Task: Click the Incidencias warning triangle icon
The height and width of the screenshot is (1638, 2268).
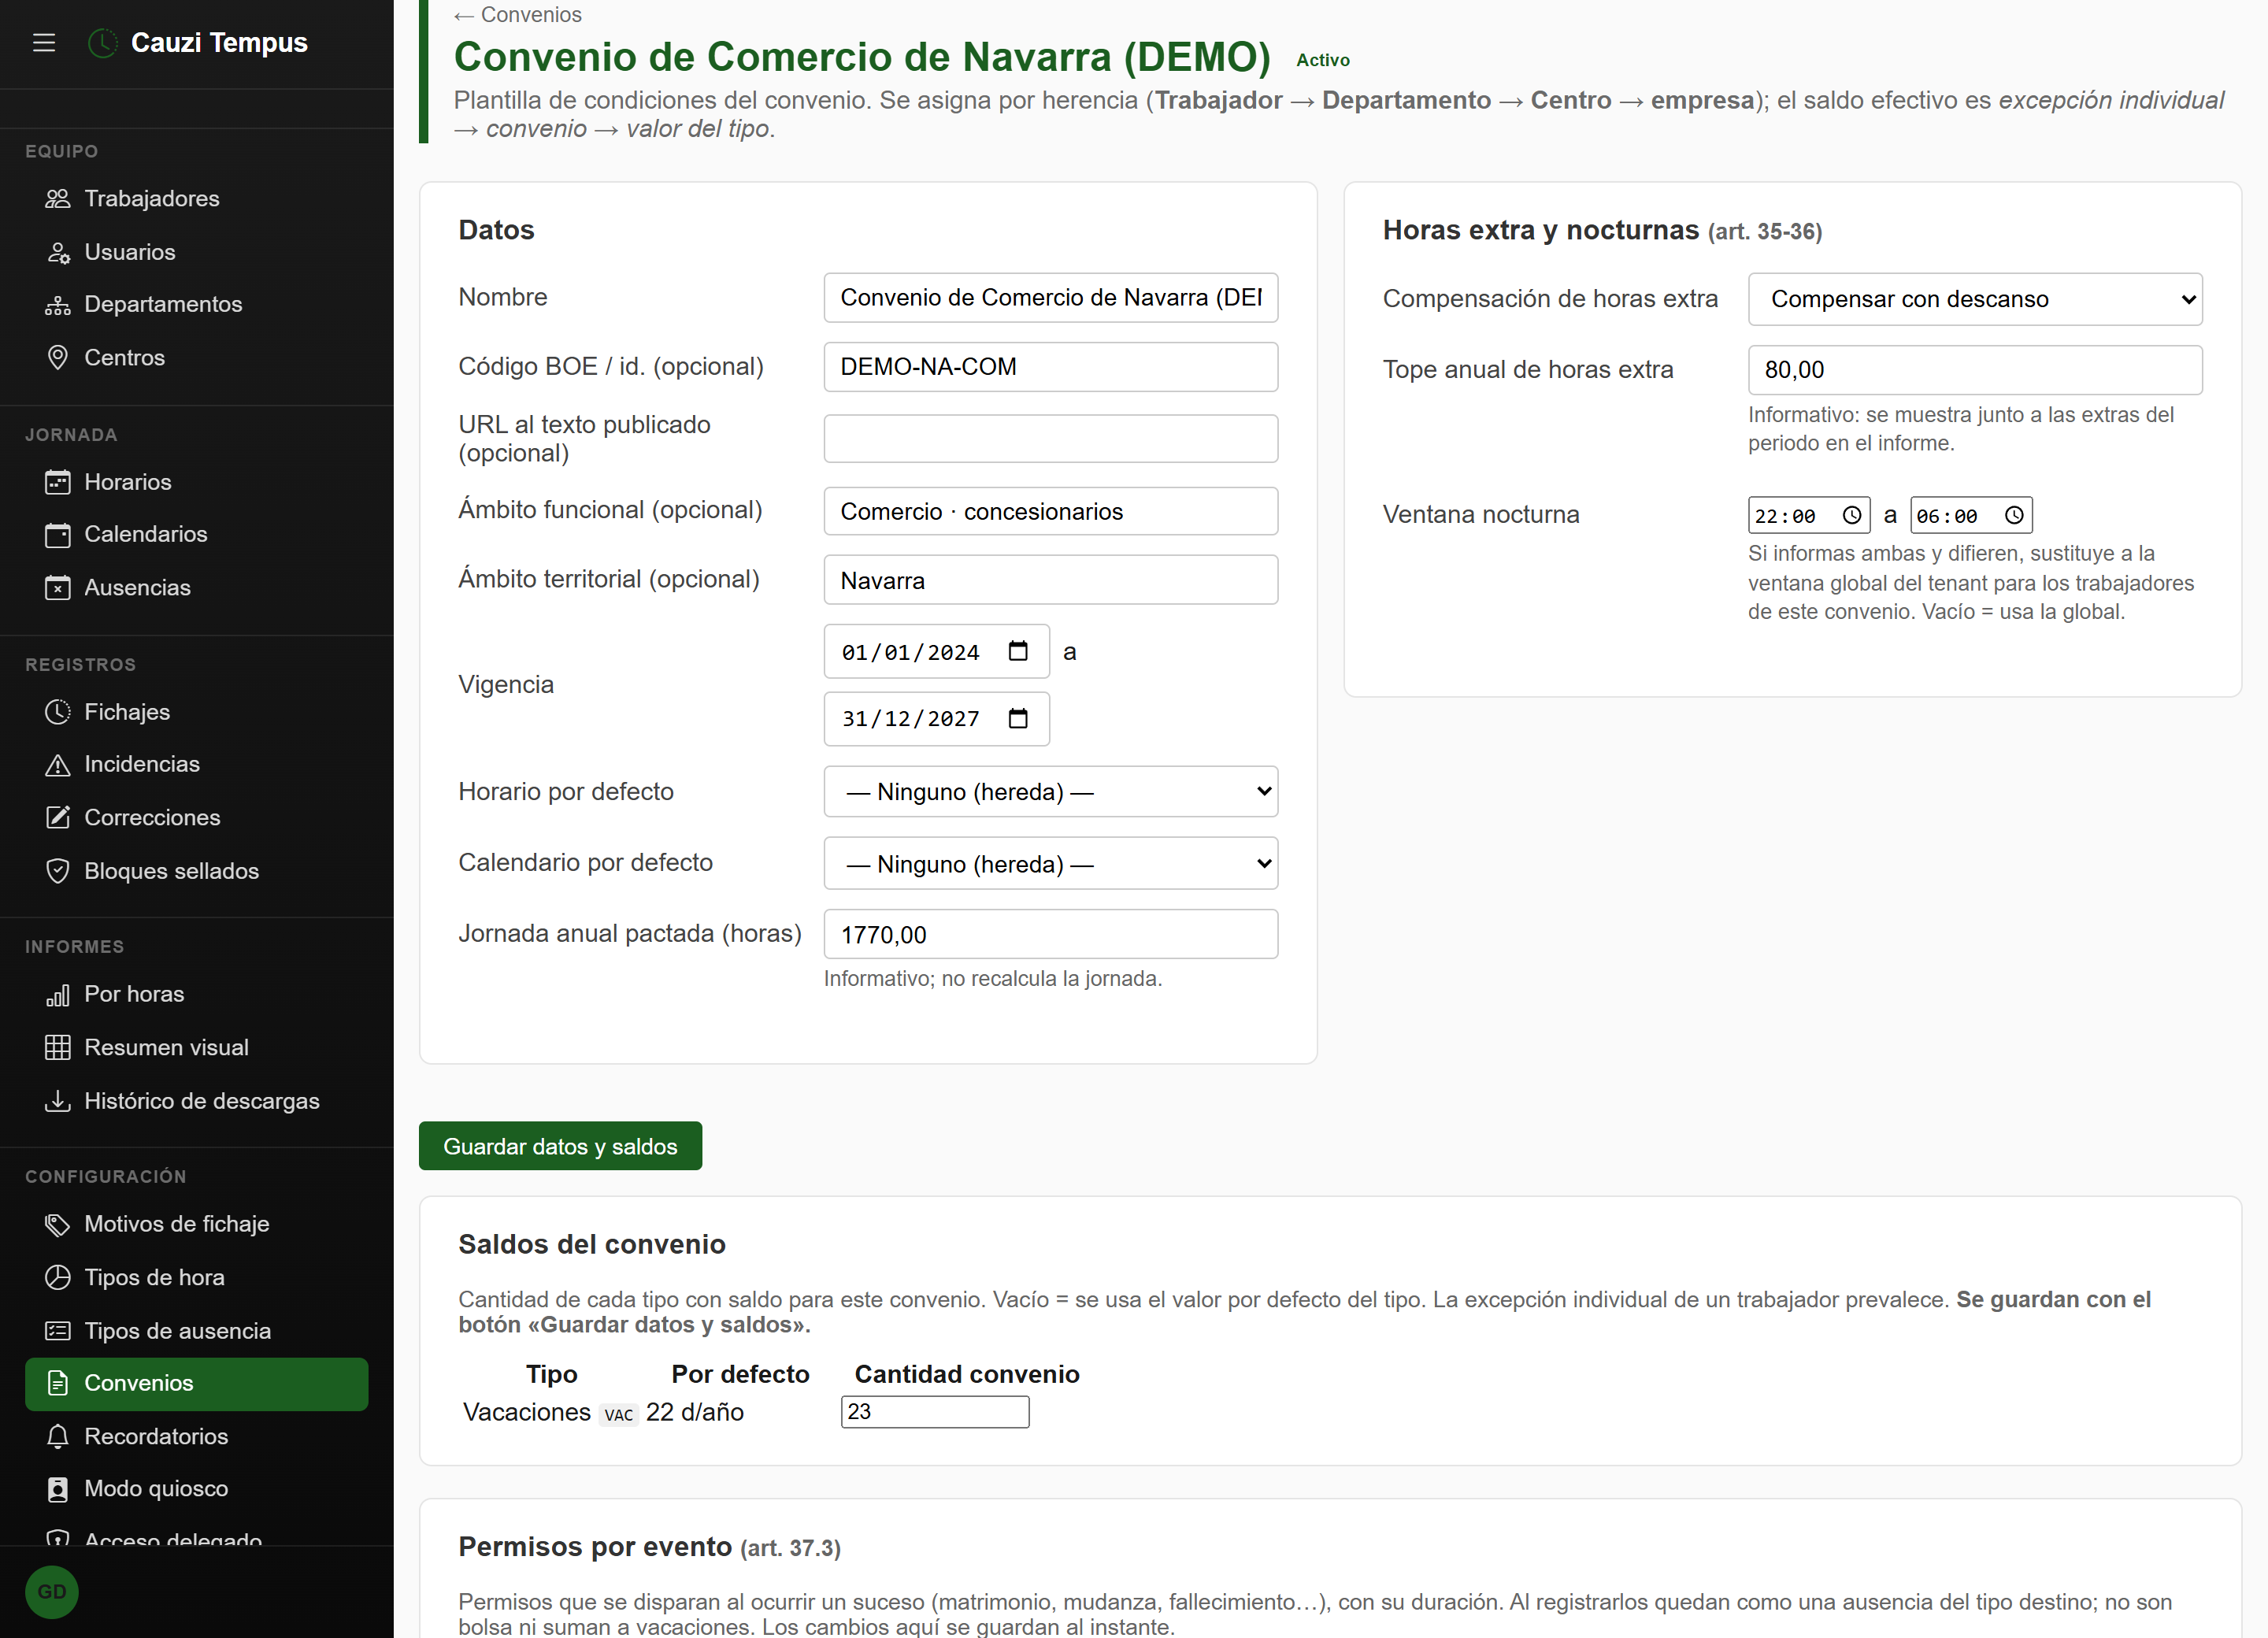Action: (58, 764)
